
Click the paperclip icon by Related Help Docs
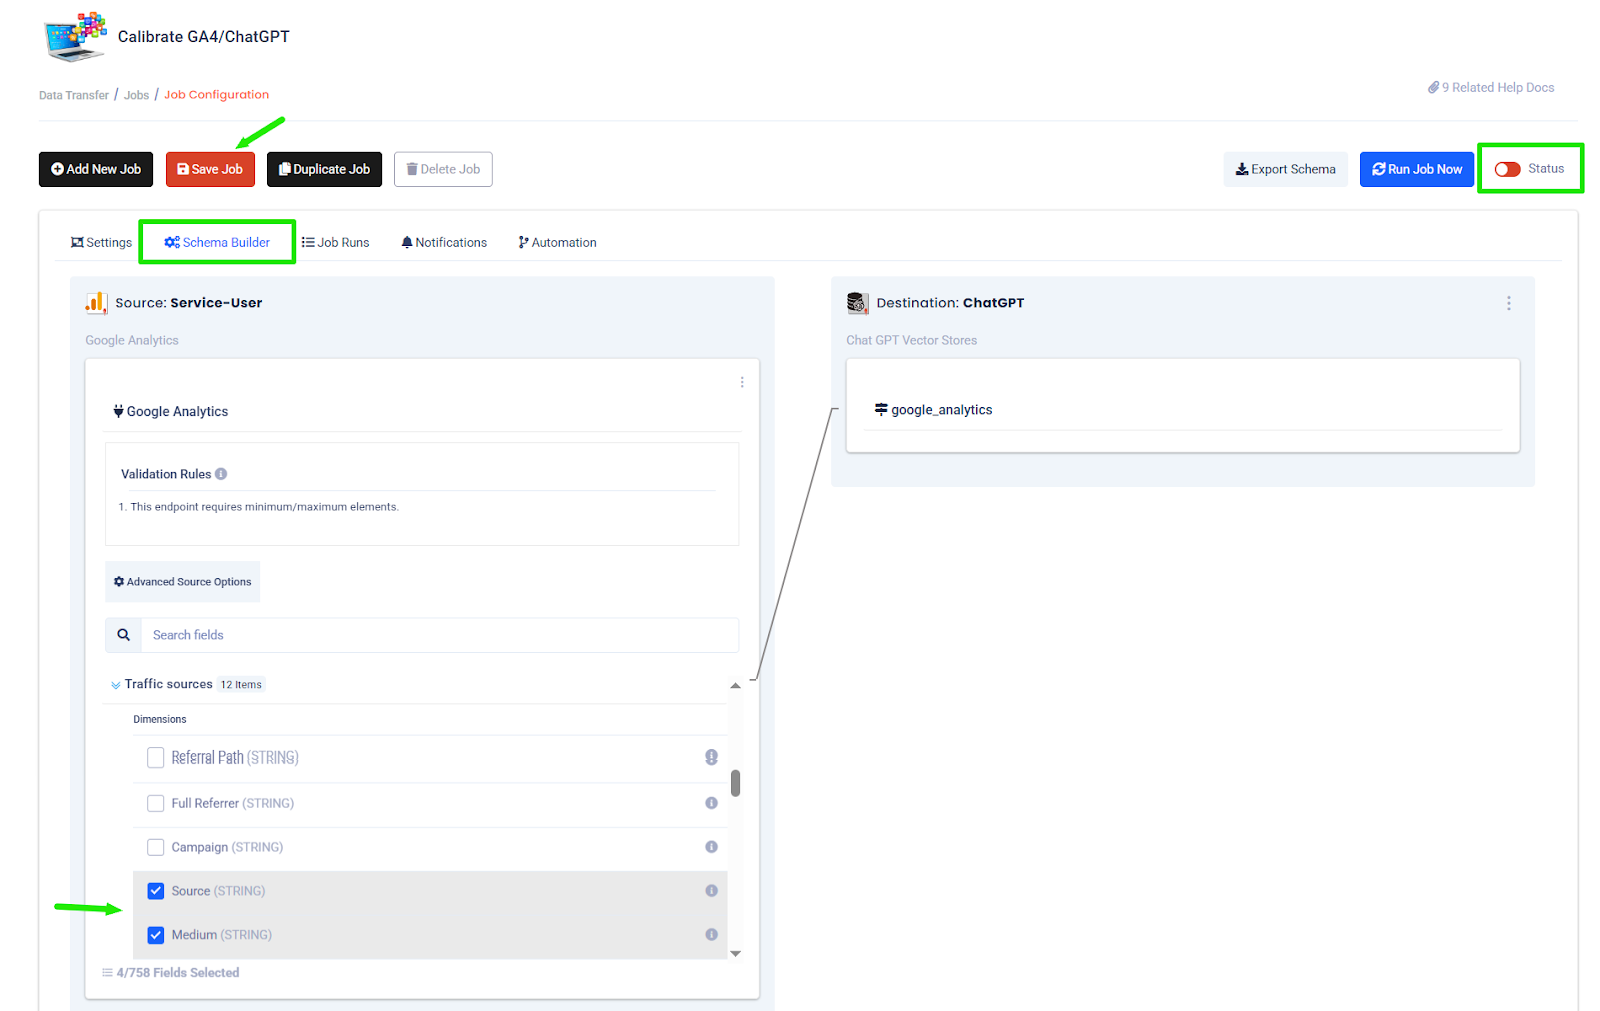click(x=1433, y=88)
